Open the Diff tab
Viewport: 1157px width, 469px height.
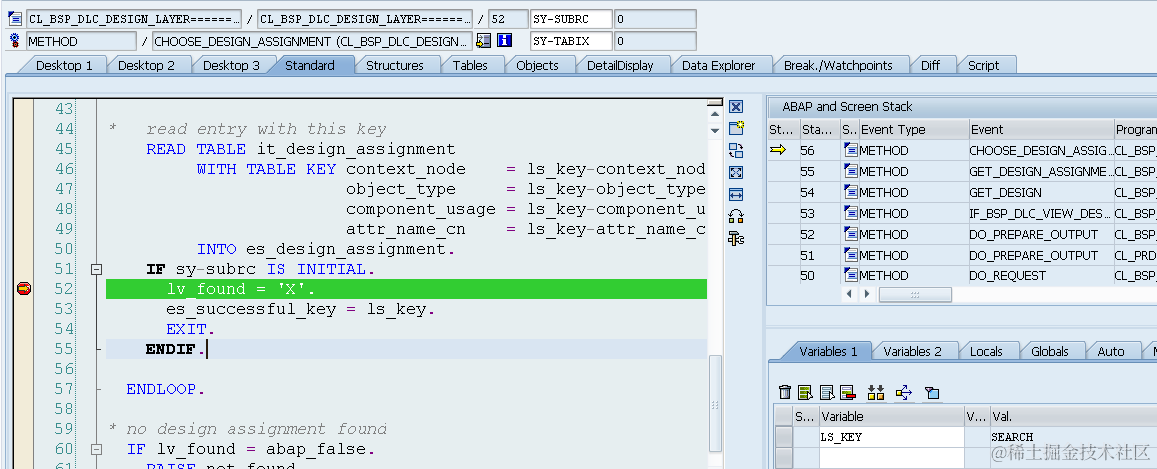[930, 65]
